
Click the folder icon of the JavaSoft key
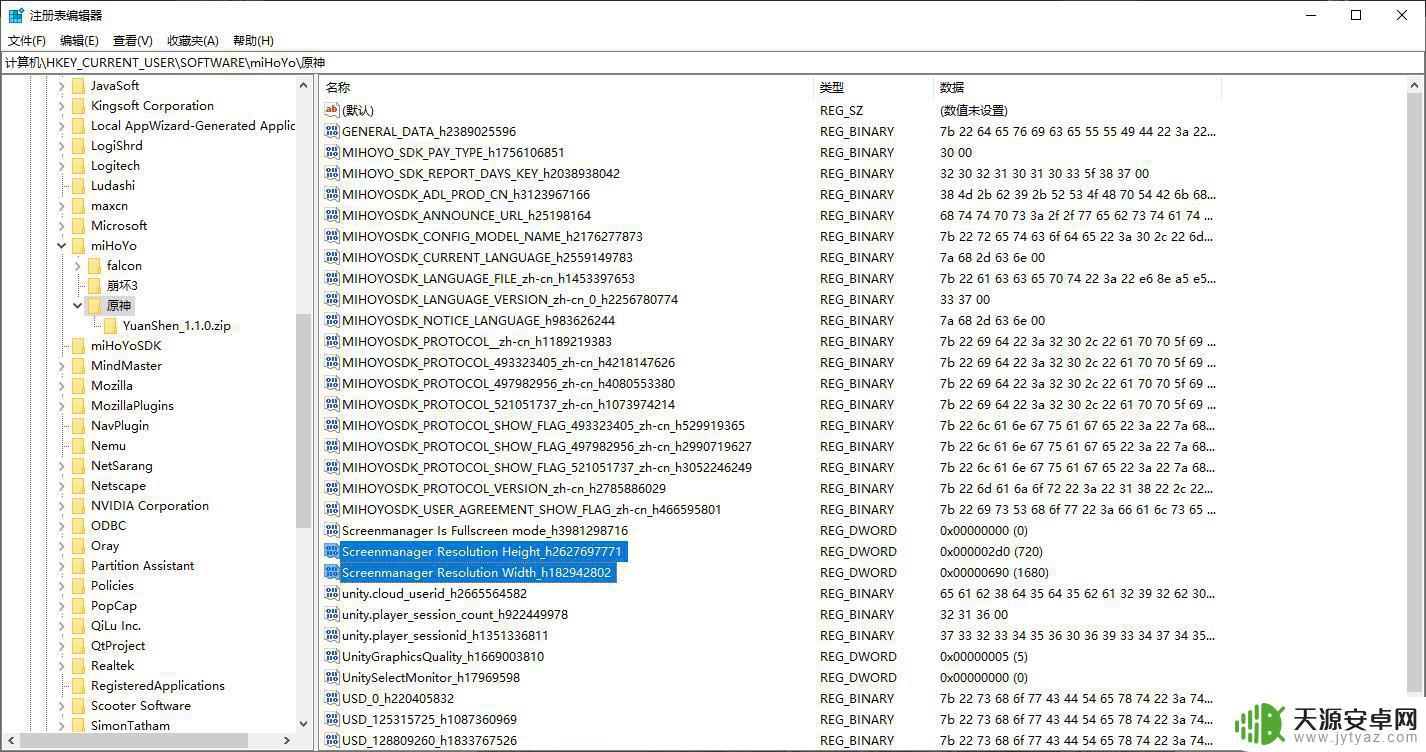[78, 85]
